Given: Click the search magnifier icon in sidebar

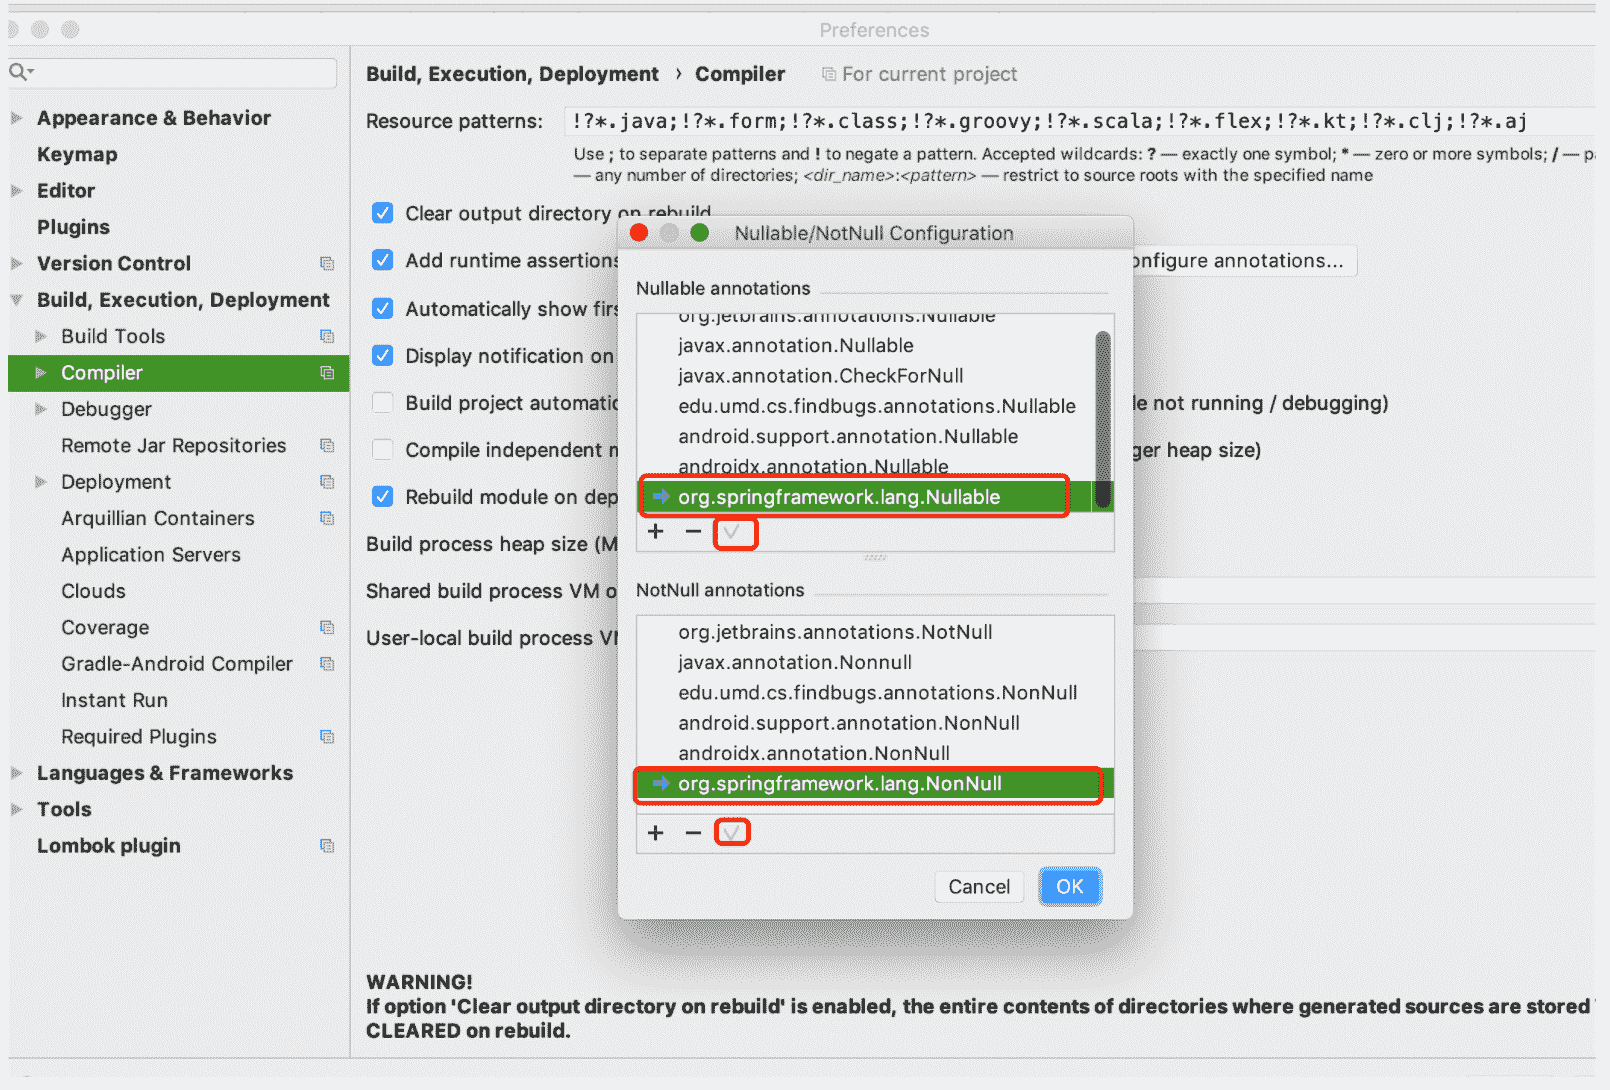Looking at the screenshot, I should pyautogui.click(x=20, y=72).
